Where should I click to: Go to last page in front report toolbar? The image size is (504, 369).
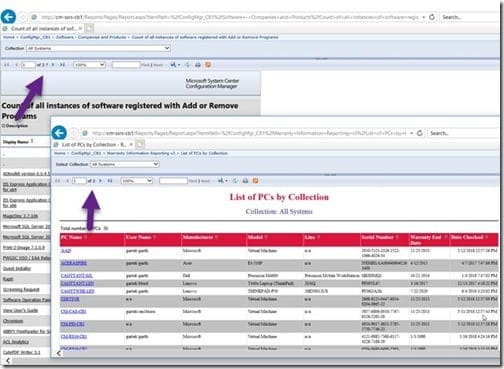click(x=110, y=181)
